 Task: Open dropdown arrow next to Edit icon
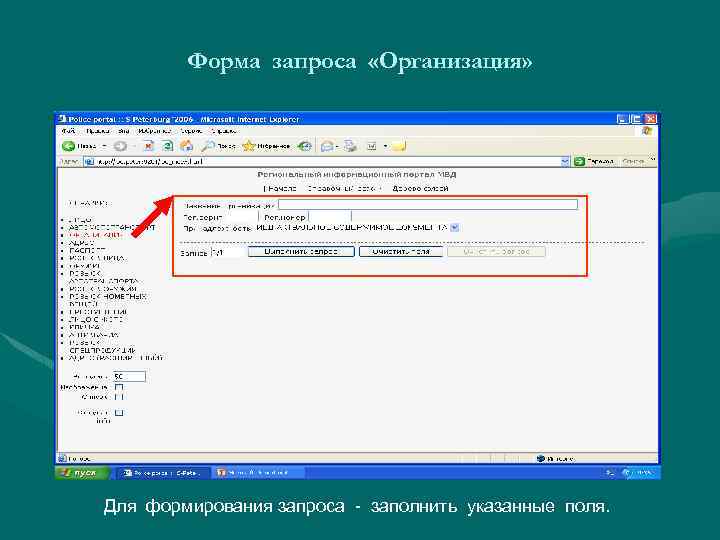click(x=386, y=146)
